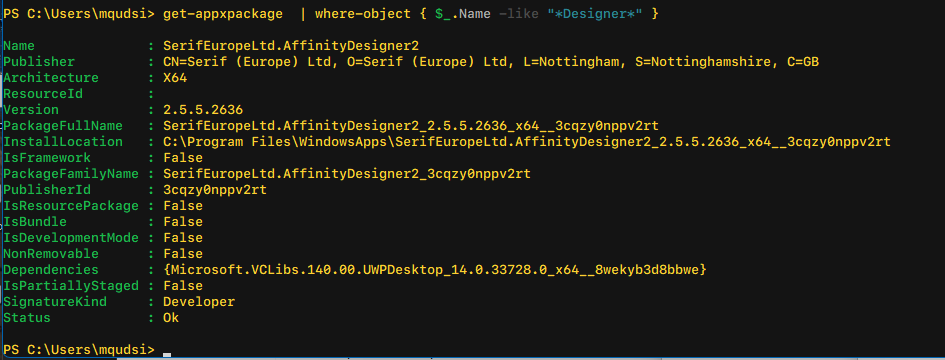Image resolution: width=945 pixels, height=360 pixels.
Task: Click the SignatureKind property label
Action: tap(55, 302)
